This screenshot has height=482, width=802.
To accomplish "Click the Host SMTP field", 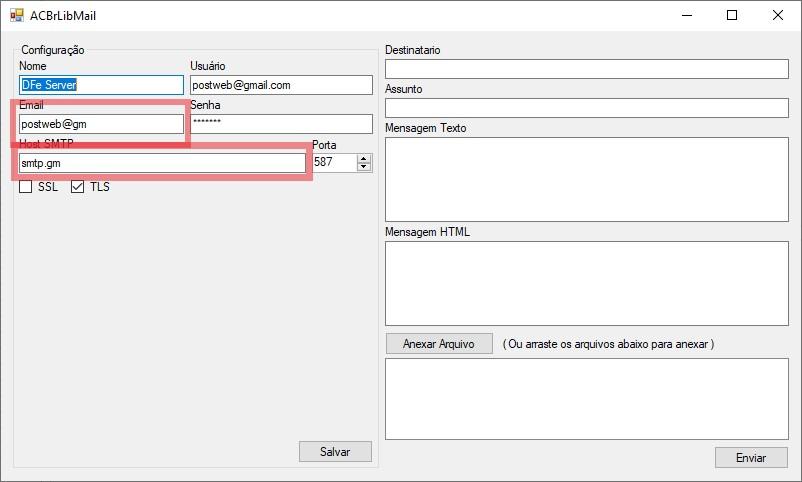I will 162,163.
